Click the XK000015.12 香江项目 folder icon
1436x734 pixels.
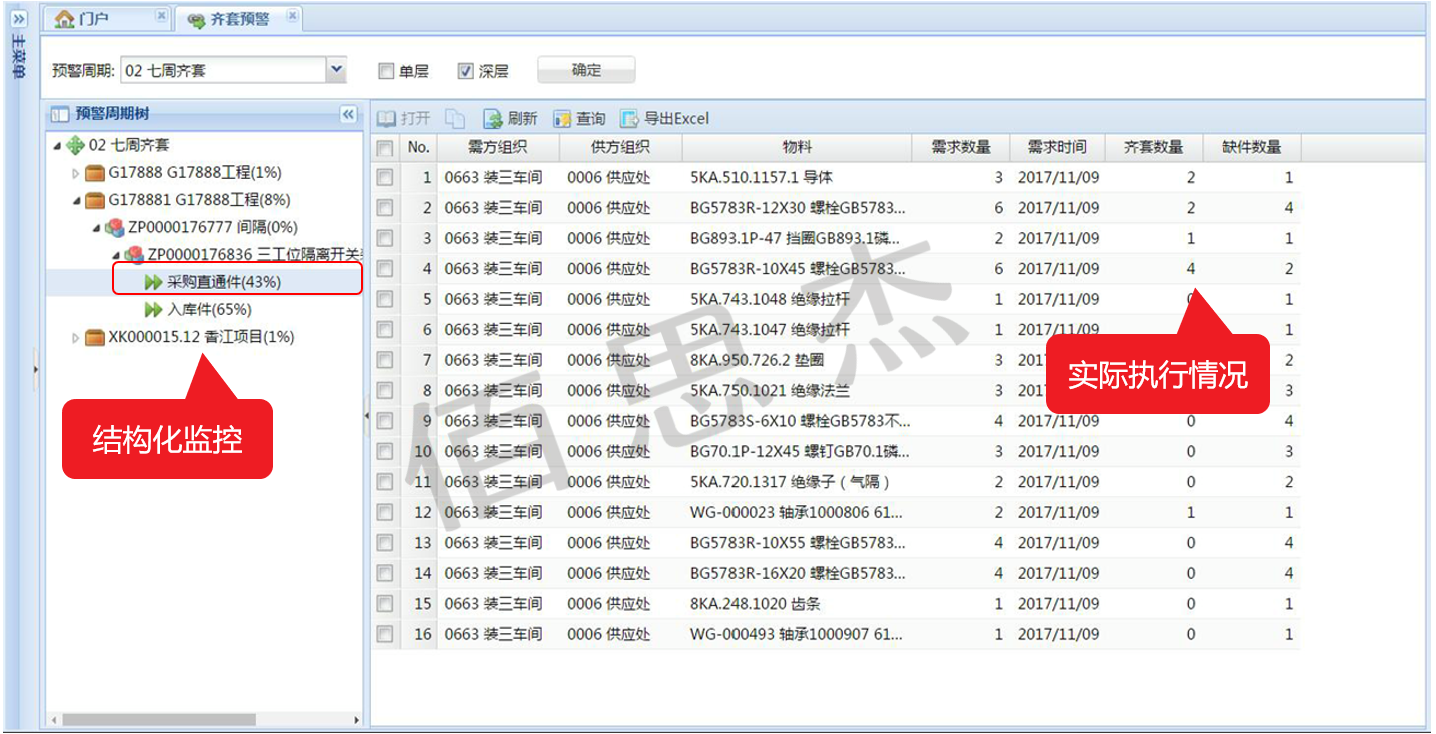coord(95,338)
